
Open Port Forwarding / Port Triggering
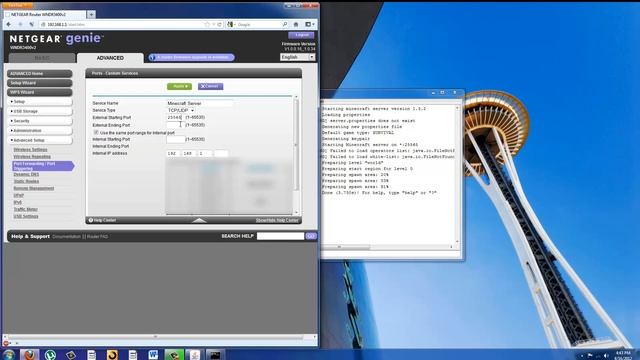[x=43, y=166]
